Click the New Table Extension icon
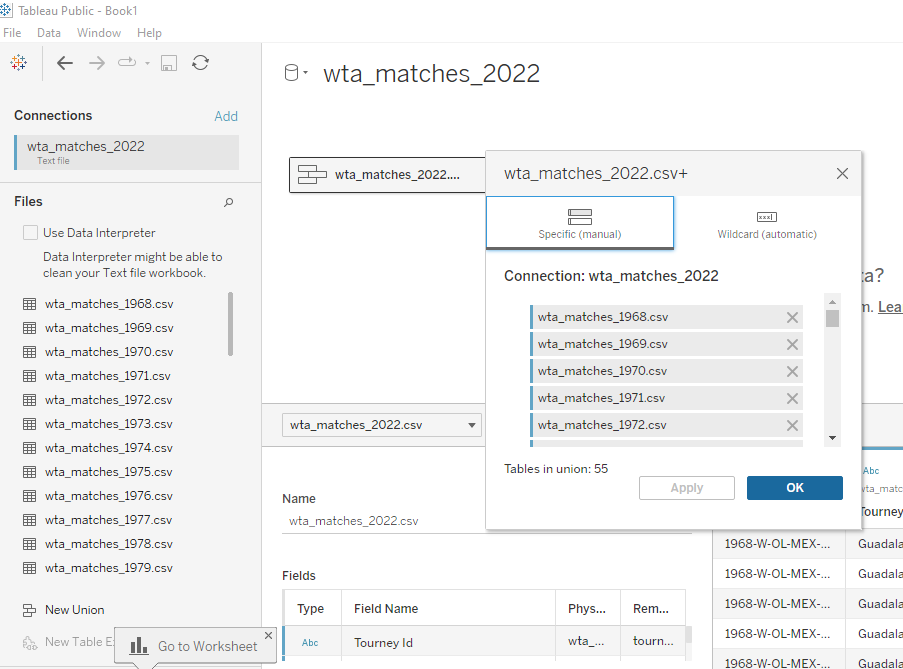903x669 pixels. pyautogui.click(x=29, y=643)
